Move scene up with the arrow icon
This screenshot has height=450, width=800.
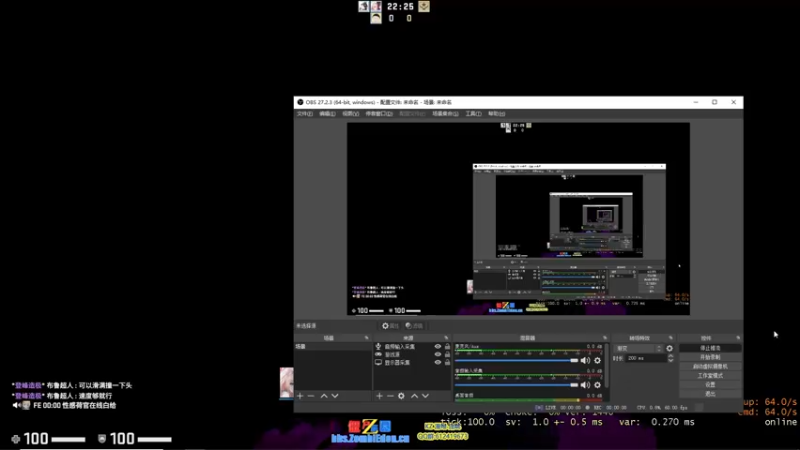coord(324,396)
